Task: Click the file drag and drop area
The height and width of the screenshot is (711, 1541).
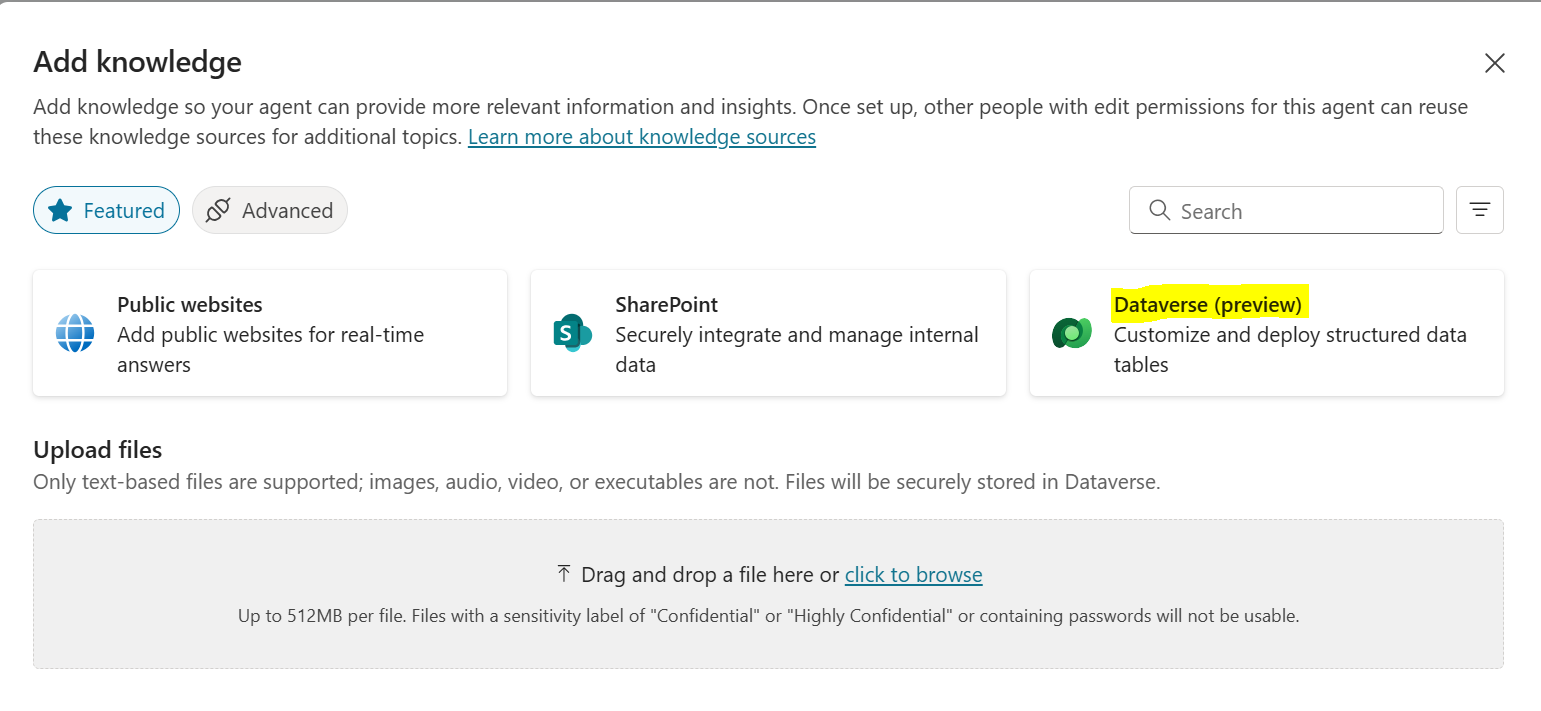Action: coord(768,640)
